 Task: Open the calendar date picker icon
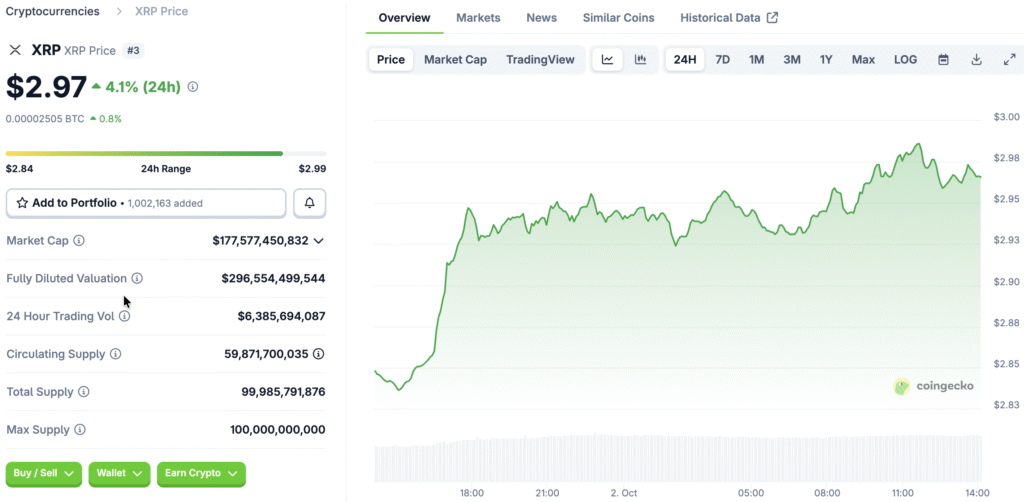point(943,60)
